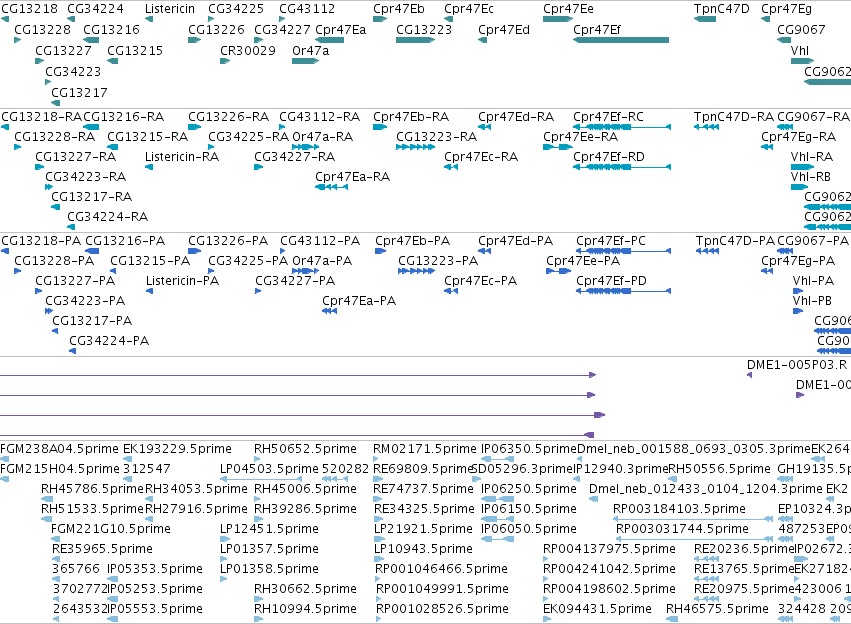Click the Or47a-PA protein label
This screenshot has height=624, width=851.
[x=322, y=261]
